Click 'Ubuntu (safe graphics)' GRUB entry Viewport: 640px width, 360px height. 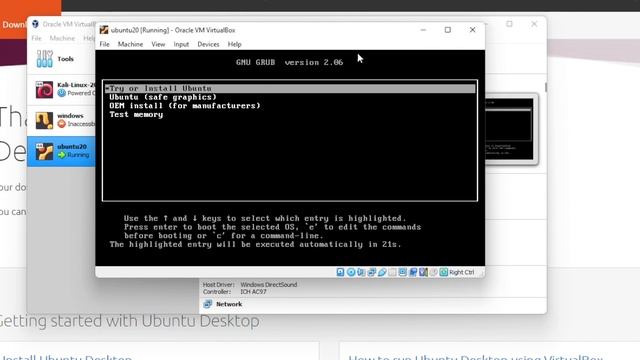pyautogui.click(x=163, y=97)
